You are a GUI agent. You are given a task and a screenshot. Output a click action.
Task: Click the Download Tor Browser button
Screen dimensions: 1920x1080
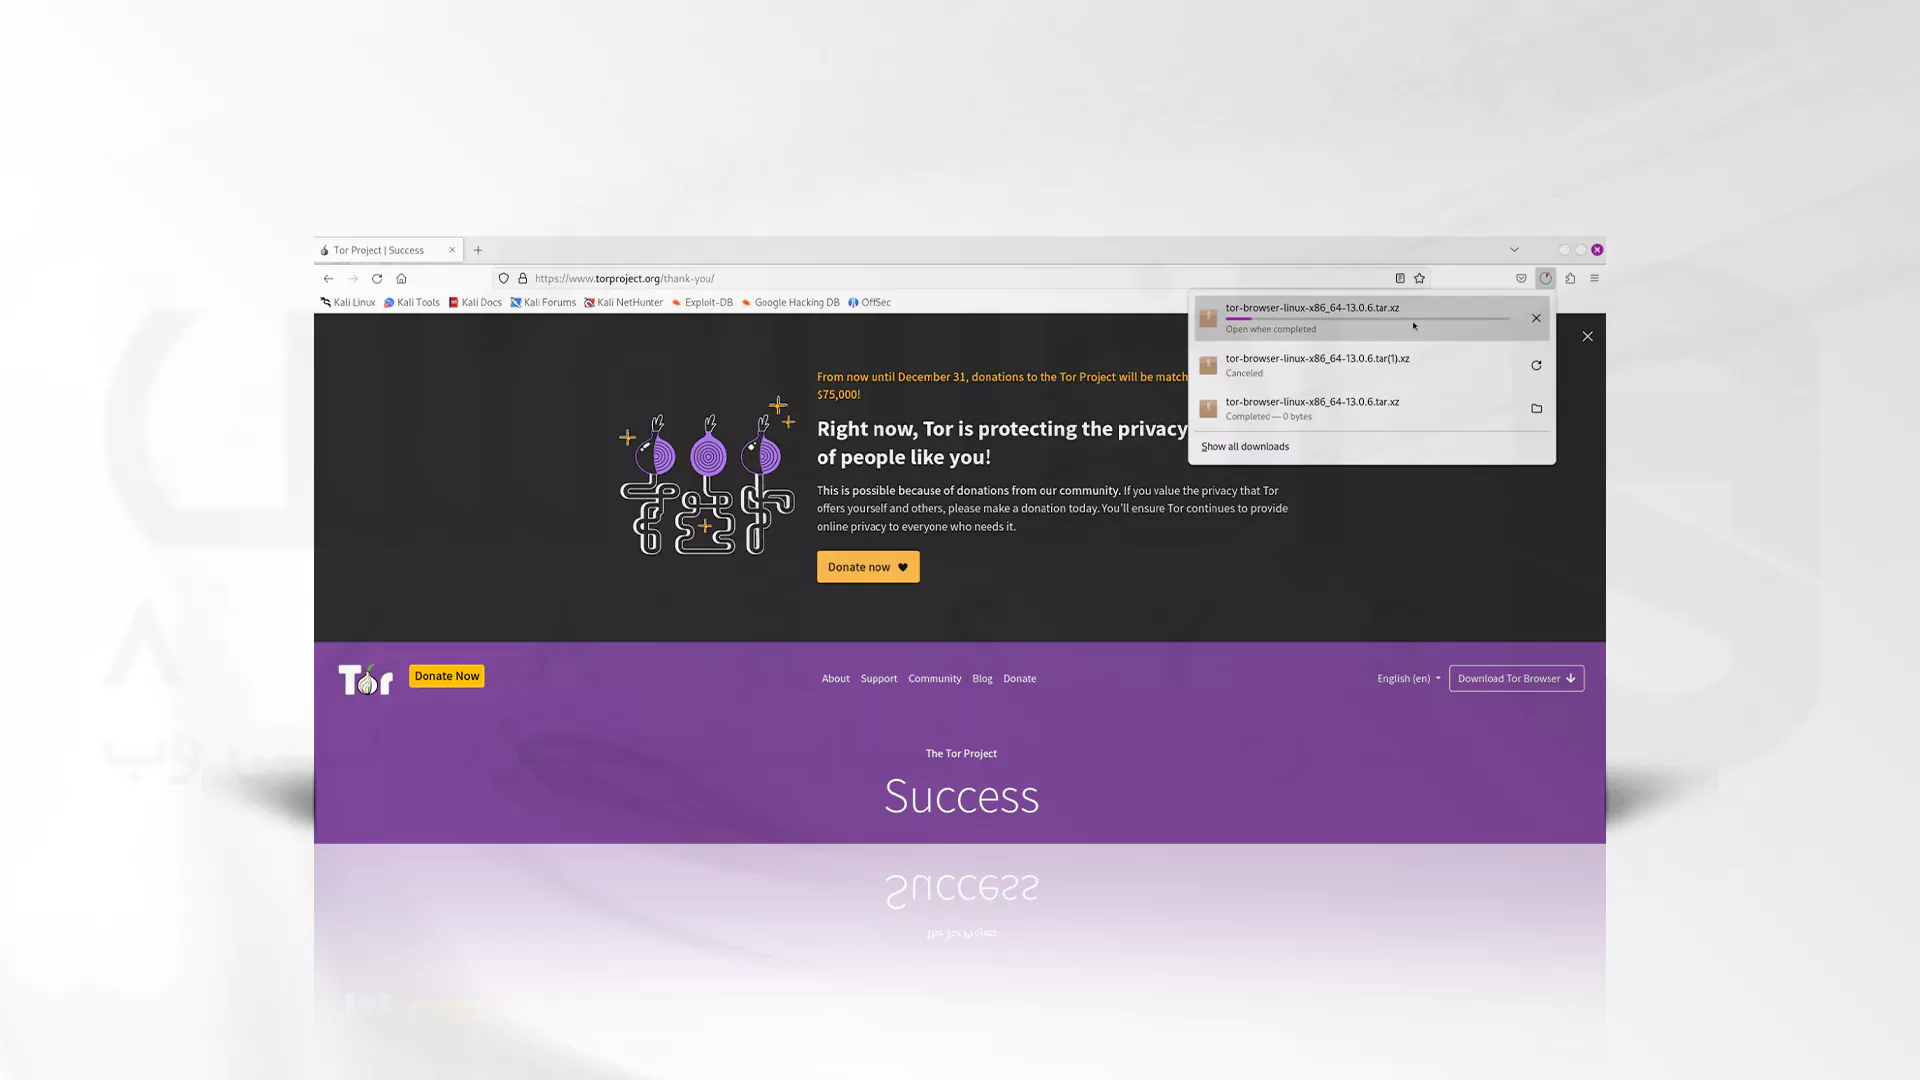coord(1514,678)
